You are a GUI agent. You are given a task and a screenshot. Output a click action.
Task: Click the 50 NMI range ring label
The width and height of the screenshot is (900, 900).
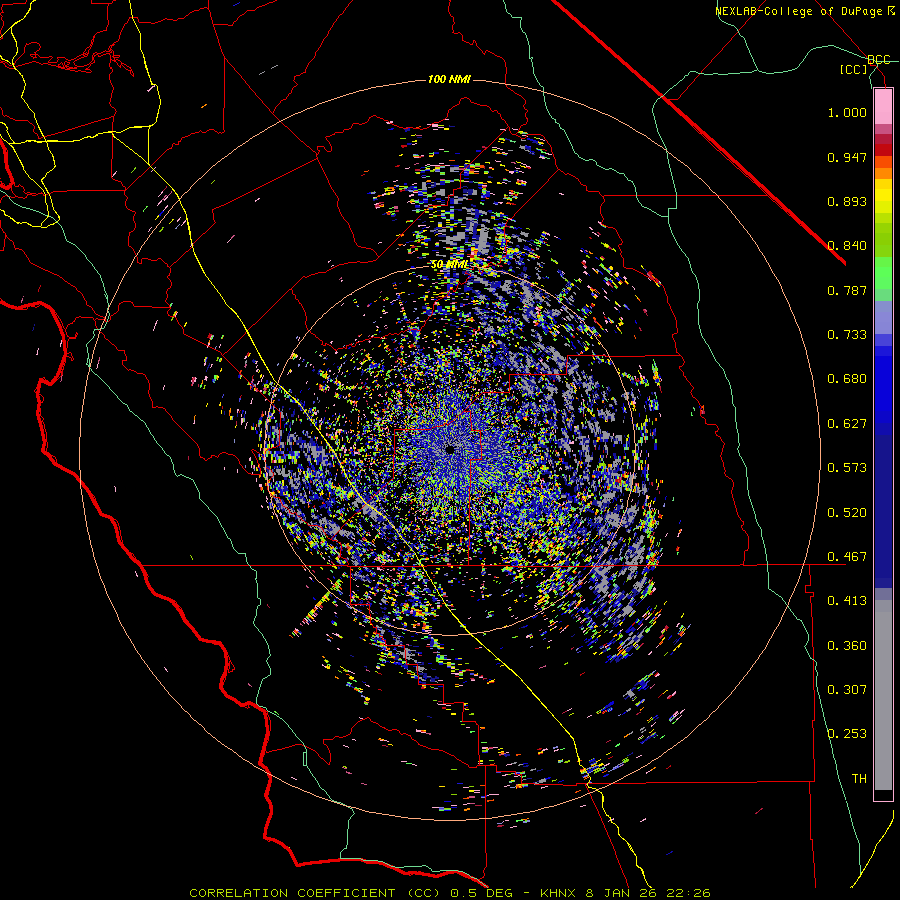449,265
